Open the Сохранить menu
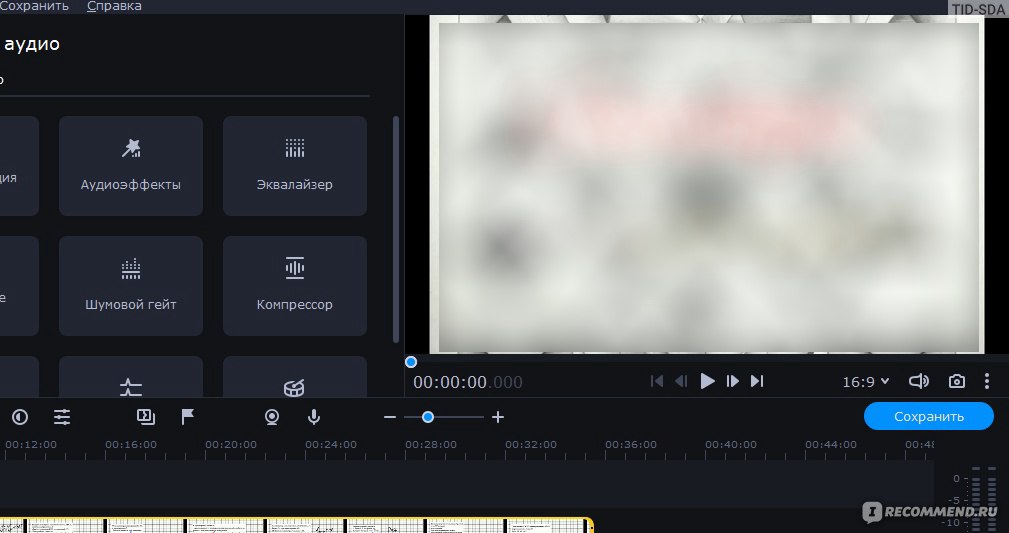 pos(34,6)
